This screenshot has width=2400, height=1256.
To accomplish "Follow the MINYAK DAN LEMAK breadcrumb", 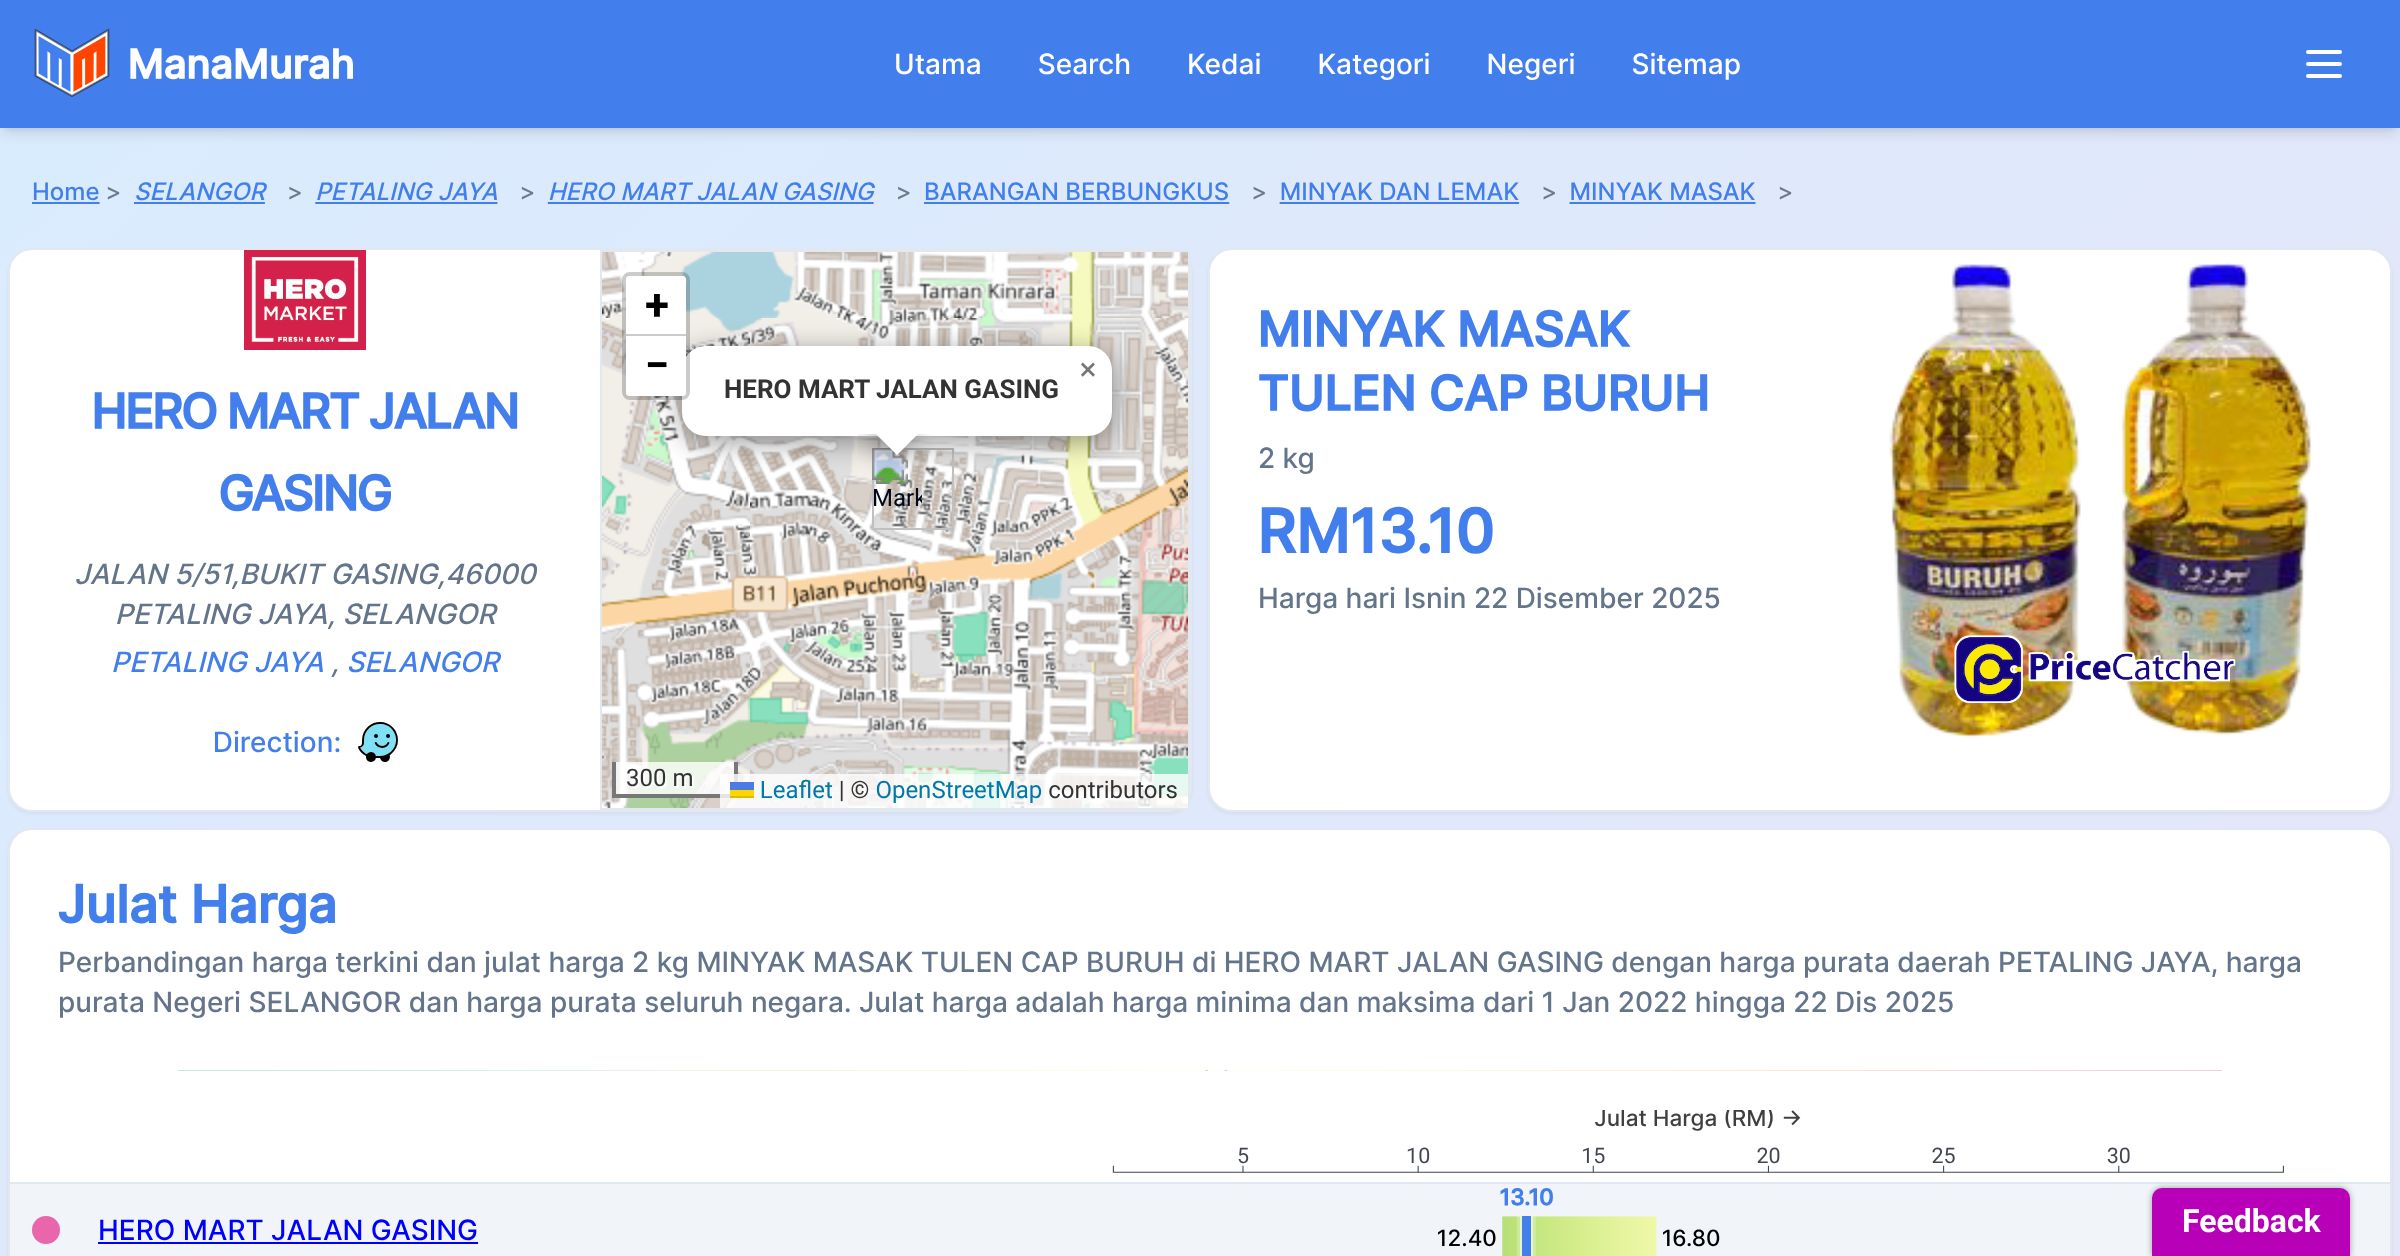I will 1398,191.
